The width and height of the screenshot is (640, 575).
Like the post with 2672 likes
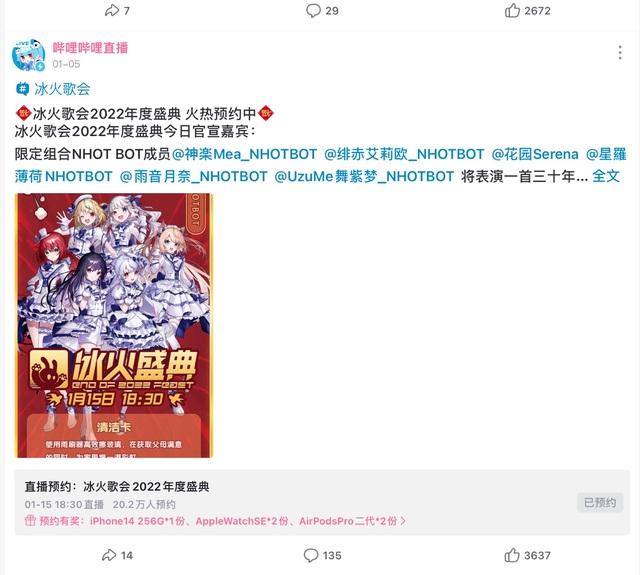tap(512, 10)
